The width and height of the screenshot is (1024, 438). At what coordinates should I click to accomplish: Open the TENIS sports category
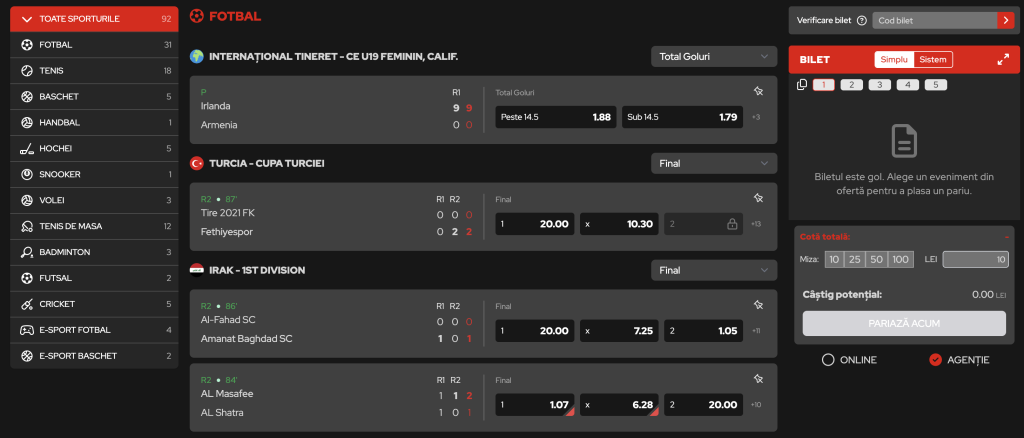(94, 70)
